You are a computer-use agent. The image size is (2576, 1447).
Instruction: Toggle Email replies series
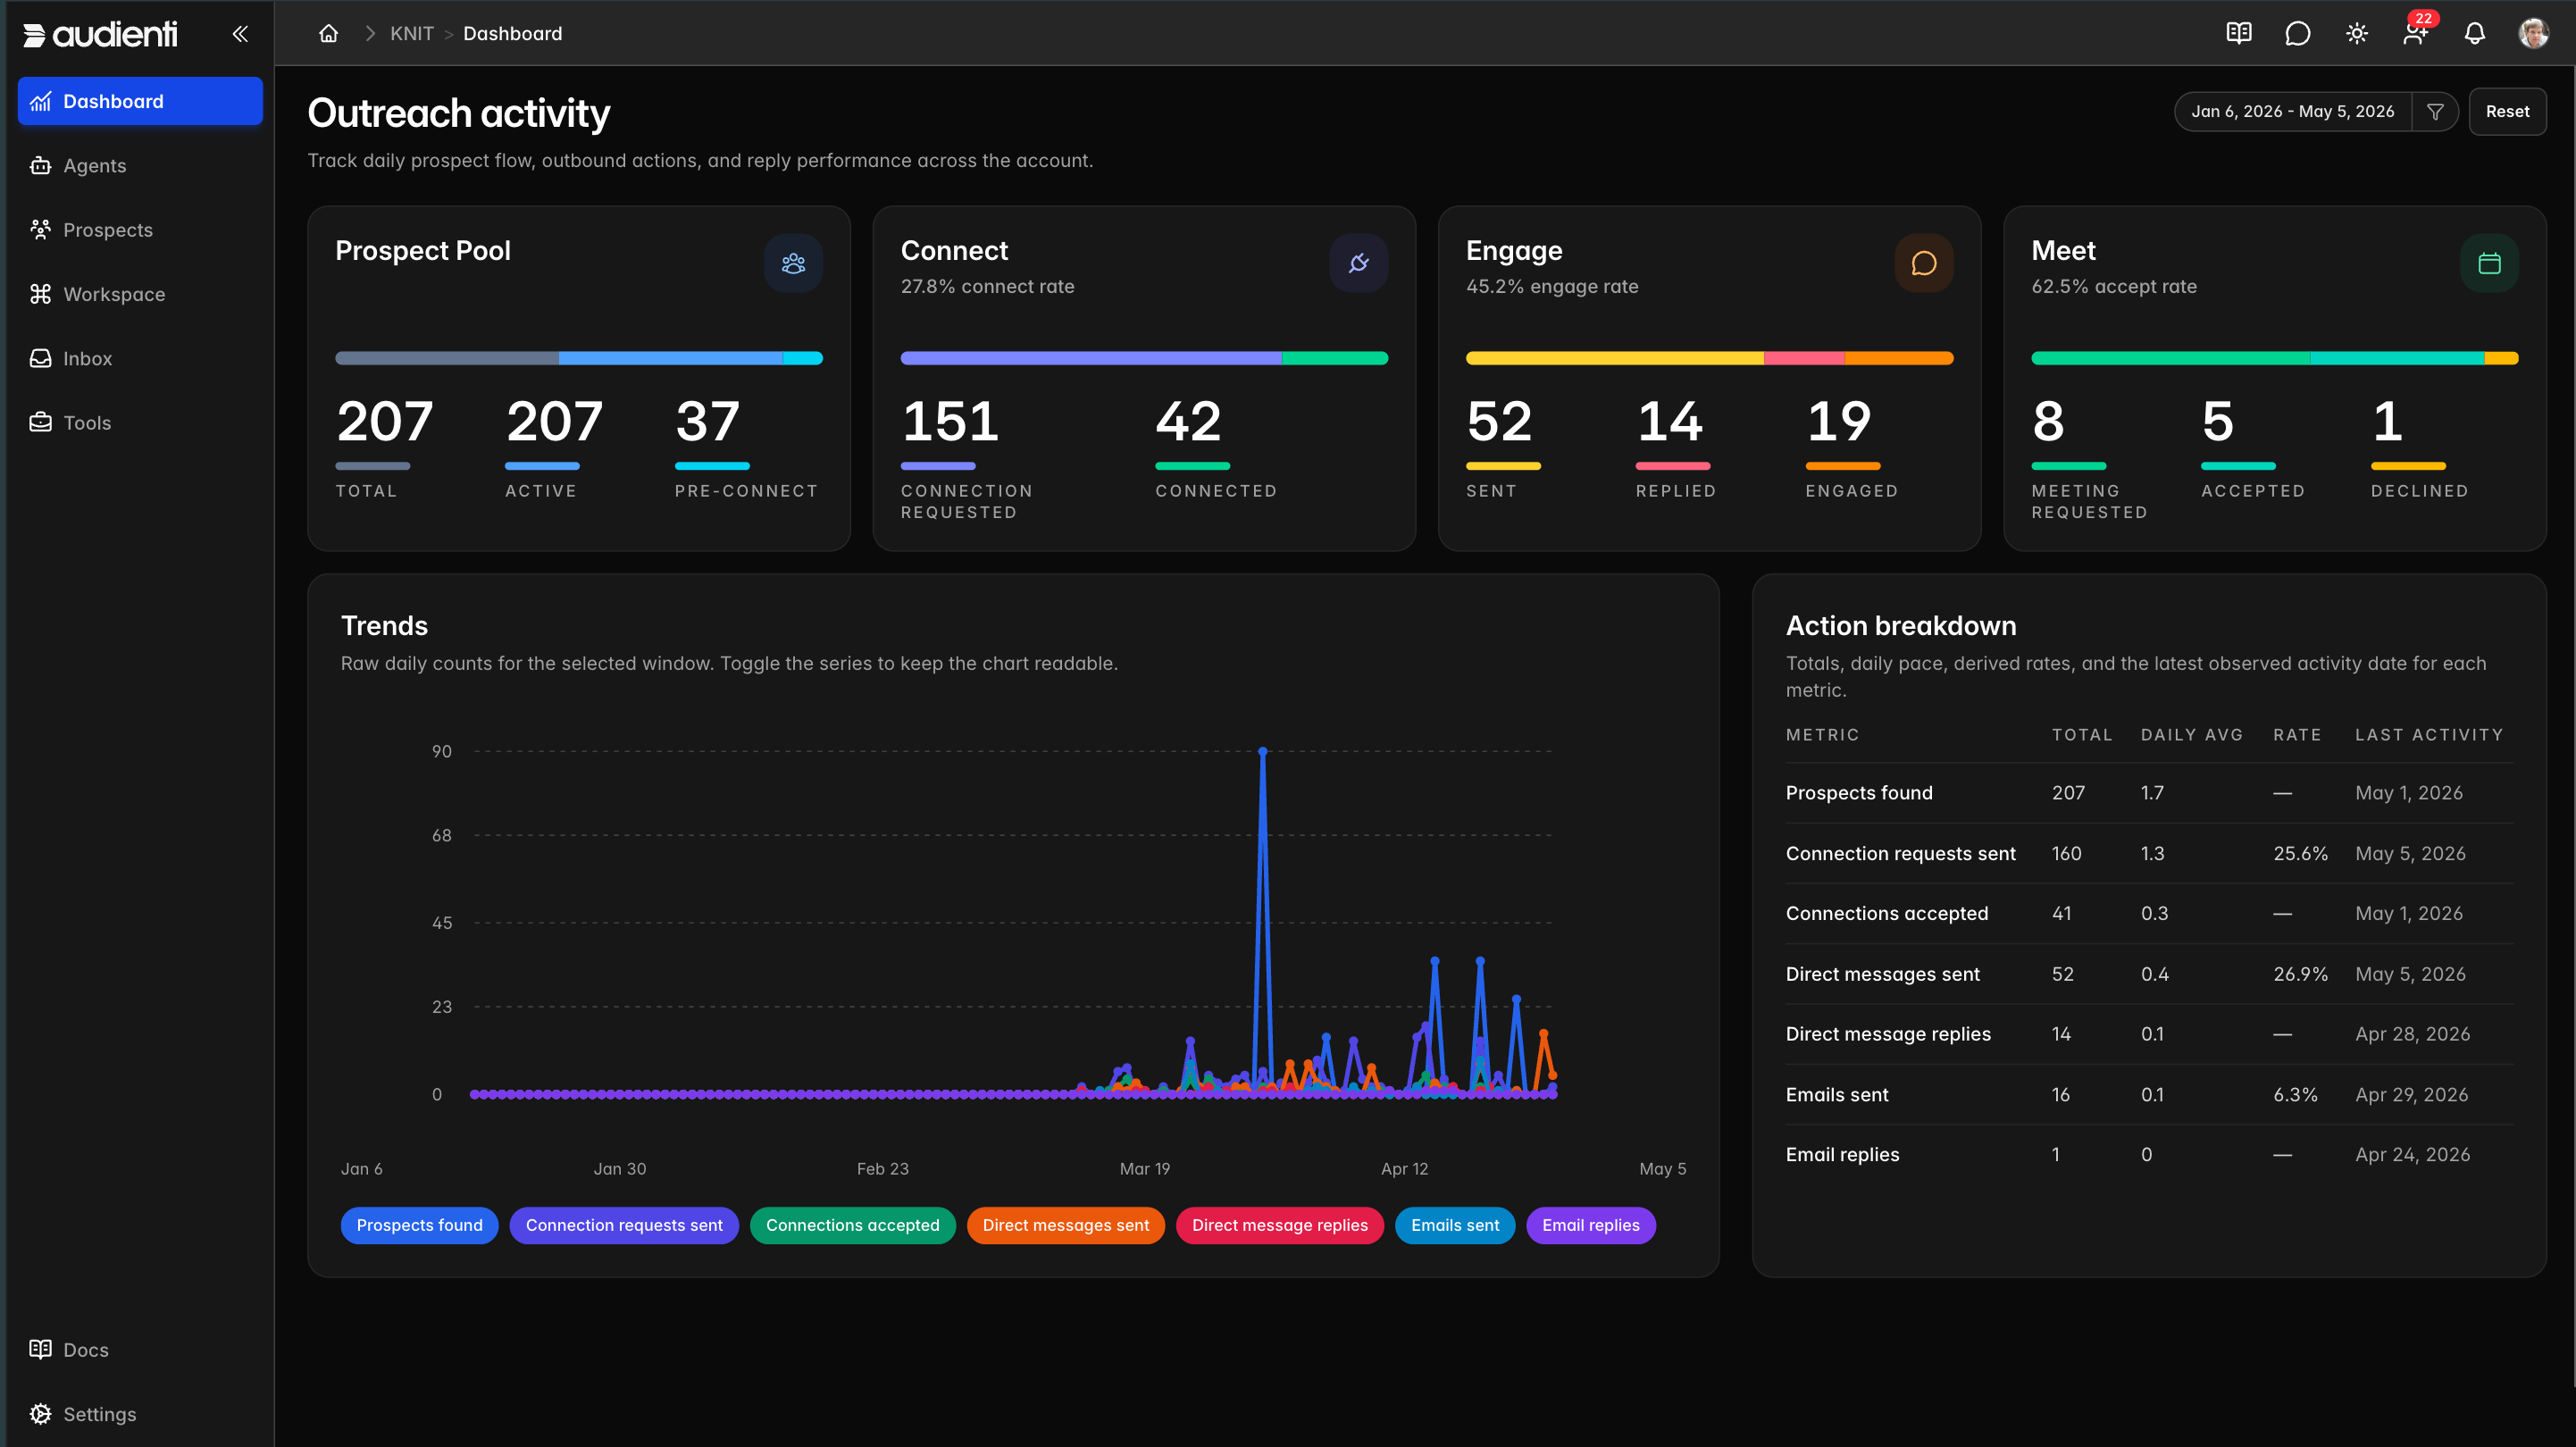1590,1225
